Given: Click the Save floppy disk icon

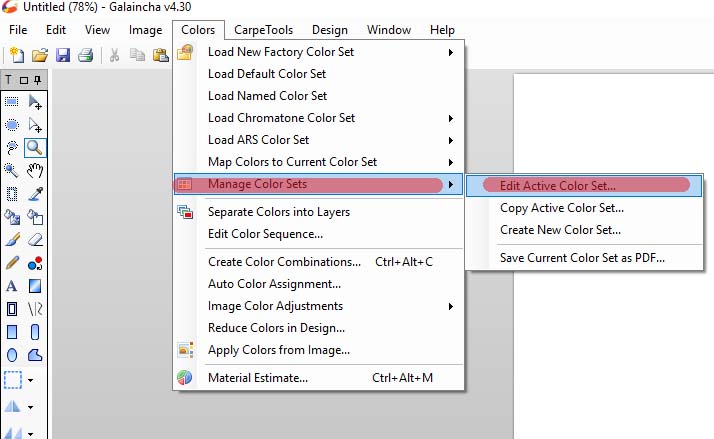Looking at the screenshot, I should 63,55.
